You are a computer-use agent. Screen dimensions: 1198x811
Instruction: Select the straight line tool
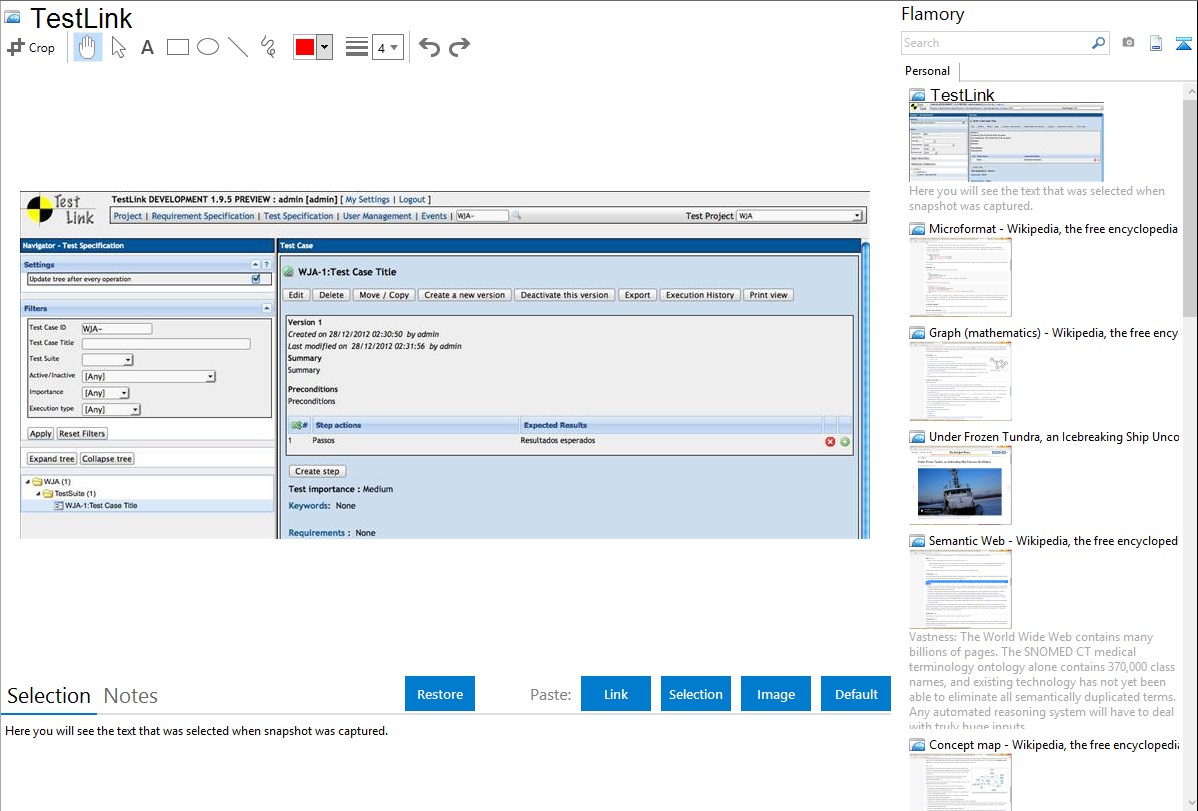point(238,47)
